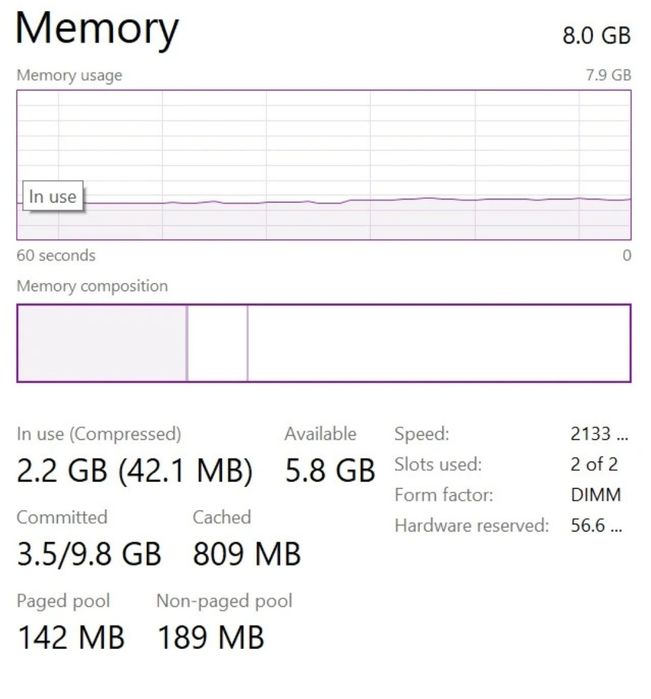Click the 3.5/9.8 GB Committed value
651x699 pixels.
tap(89, 554)
